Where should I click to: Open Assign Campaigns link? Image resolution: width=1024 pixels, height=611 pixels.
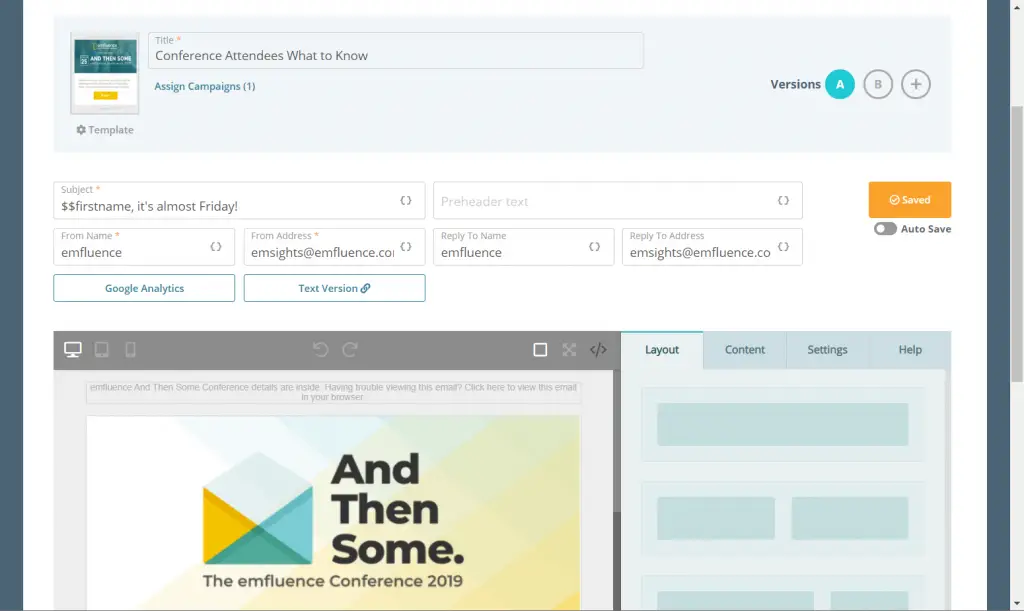tap(204, 86)
